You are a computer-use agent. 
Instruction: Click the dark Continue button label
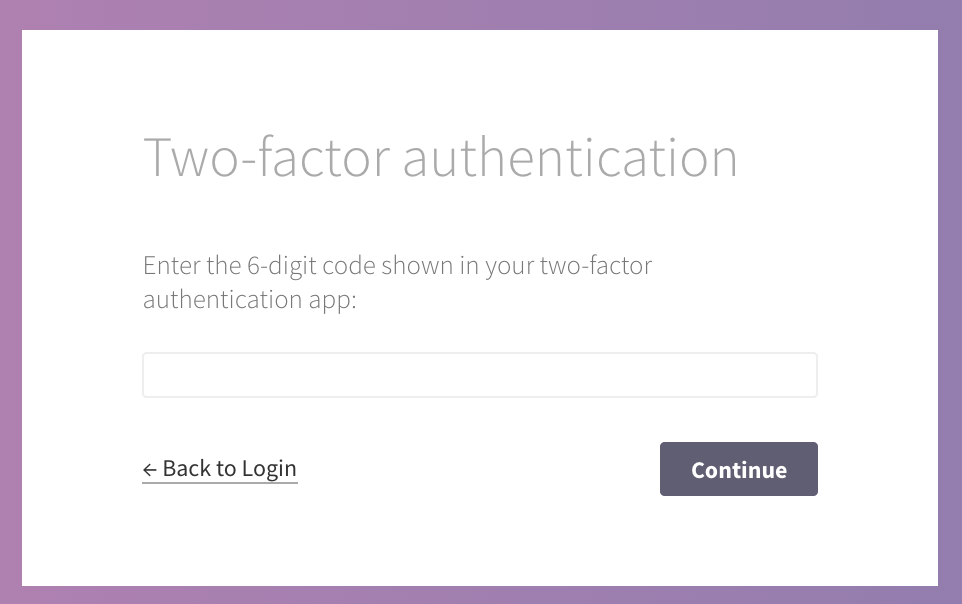pos(739,470)
